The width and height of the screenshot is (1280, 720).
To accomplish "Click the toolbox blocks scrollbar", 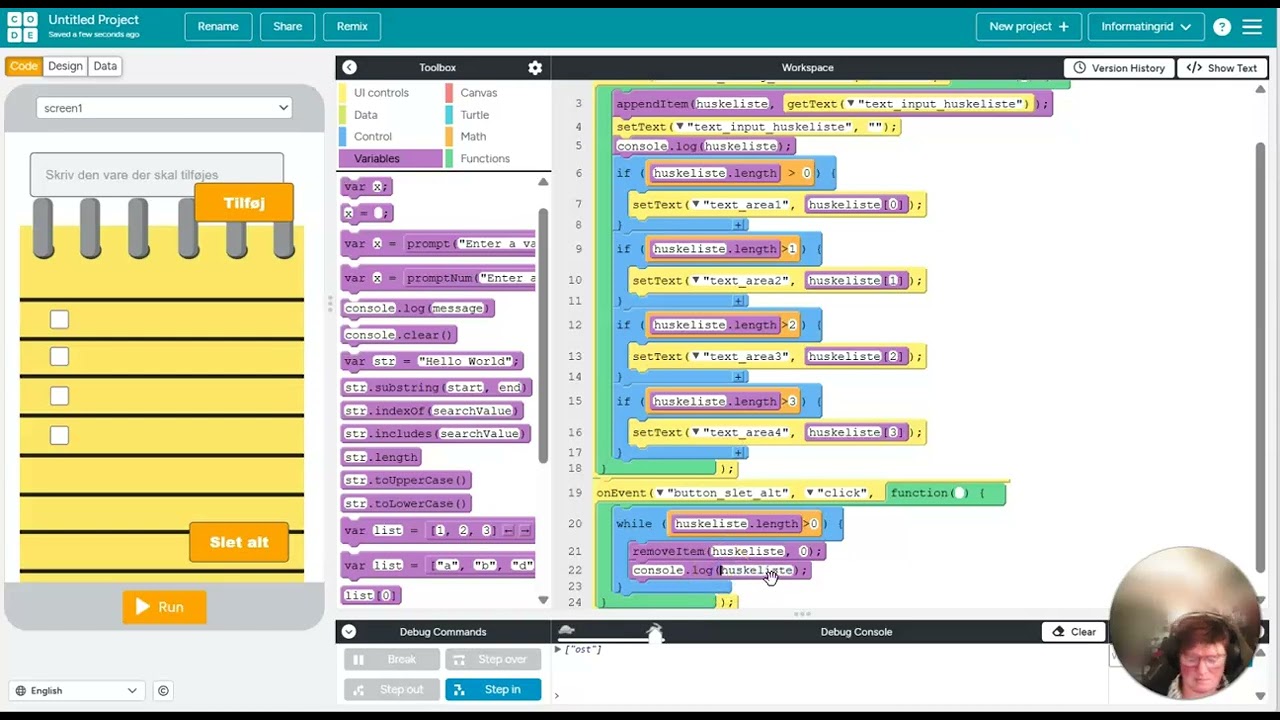I will click(x=543, y=335).
